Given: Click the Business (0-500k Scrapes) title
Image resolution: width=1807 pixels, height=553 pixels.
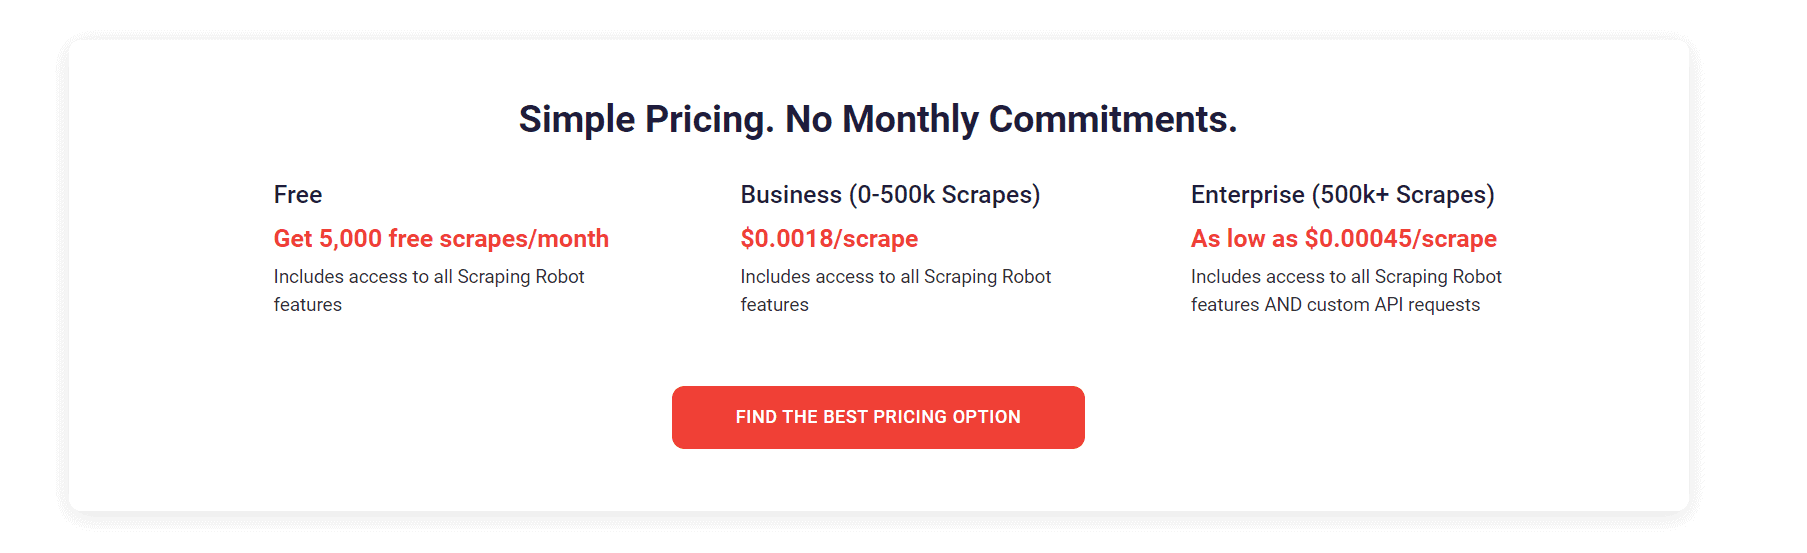Looking at the screenshot, I should (x=890, y=194).
